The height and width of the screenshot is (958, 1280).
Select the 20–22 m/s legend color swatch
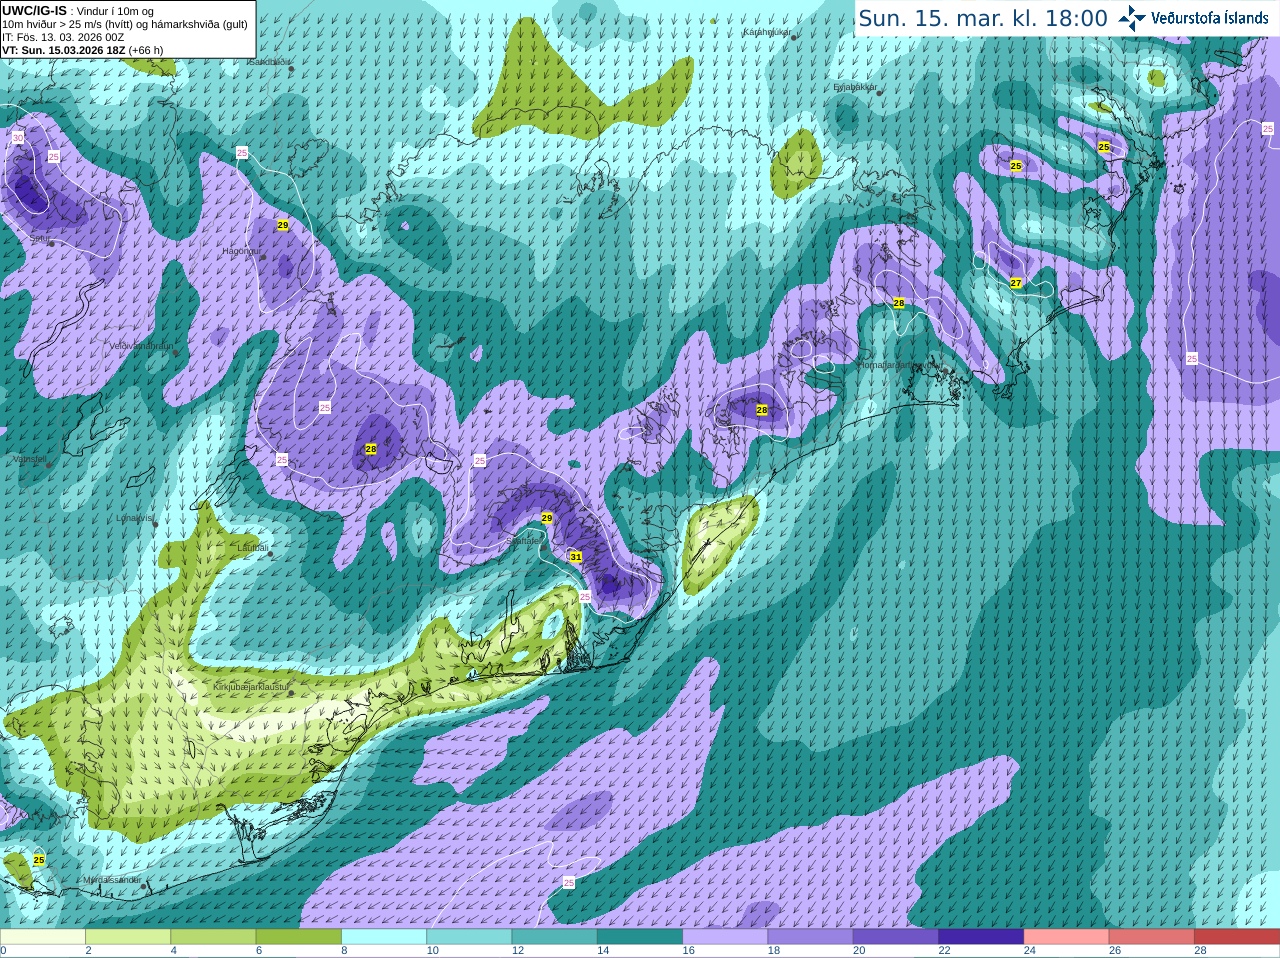pyautogui.click(x=895, y=937)
